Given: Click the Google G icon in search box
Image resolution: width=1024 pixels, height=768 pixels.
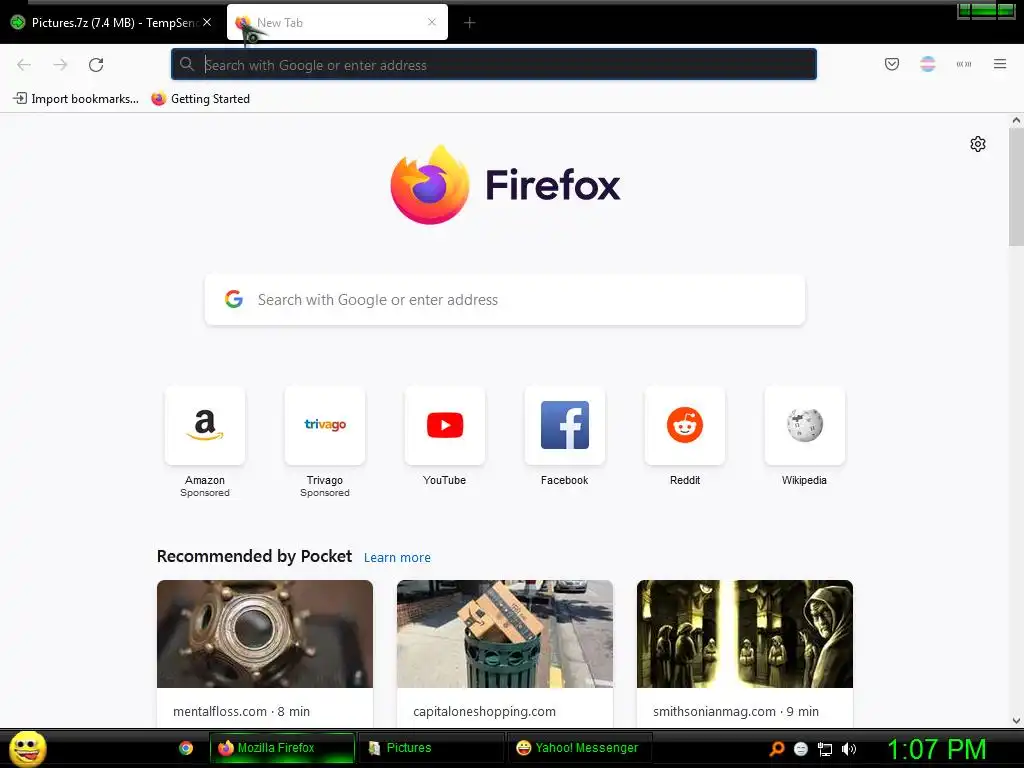Looking at the screenshot, I should (x=234, y=299).
